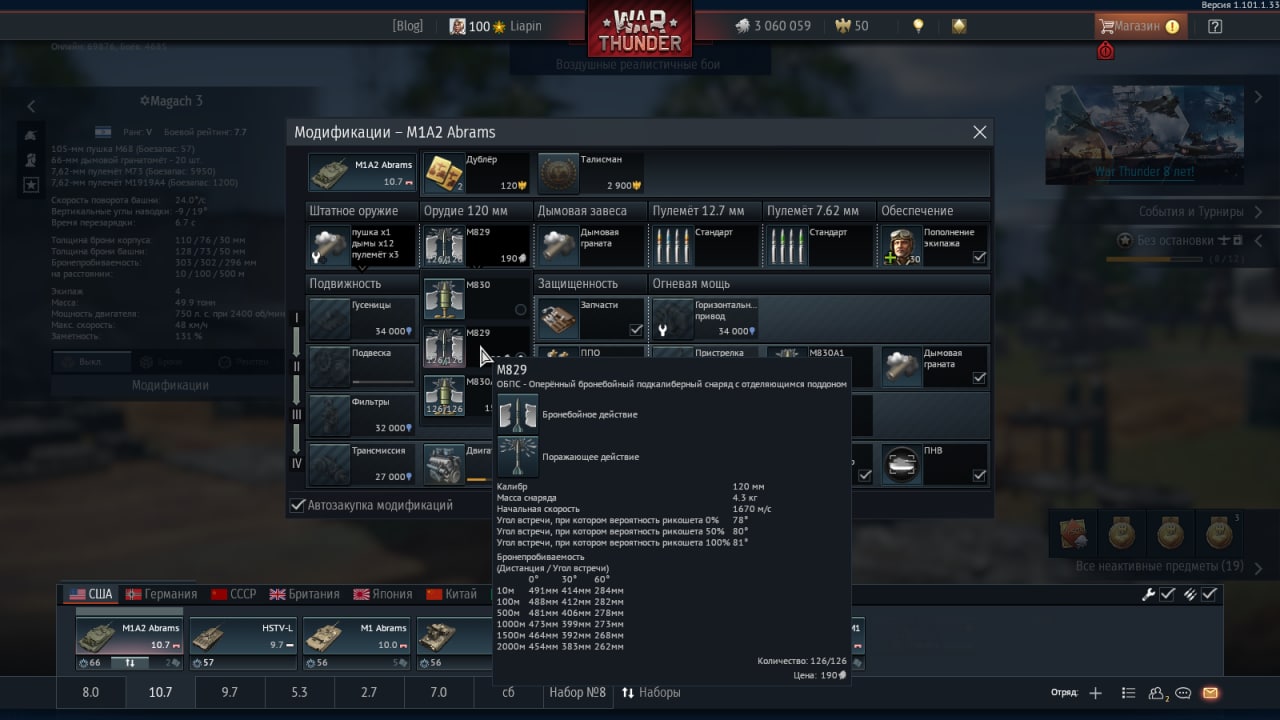Viewport: 1280px width, 720px height.
Task: Click the Трансмиссия transmission modification
Action: pyautogui.click(x=362, y=463)
